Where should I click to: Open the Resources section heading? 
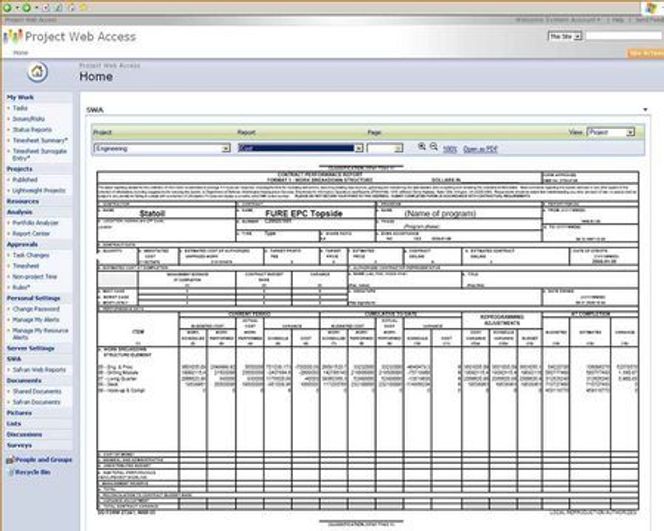tap(22, 201)
